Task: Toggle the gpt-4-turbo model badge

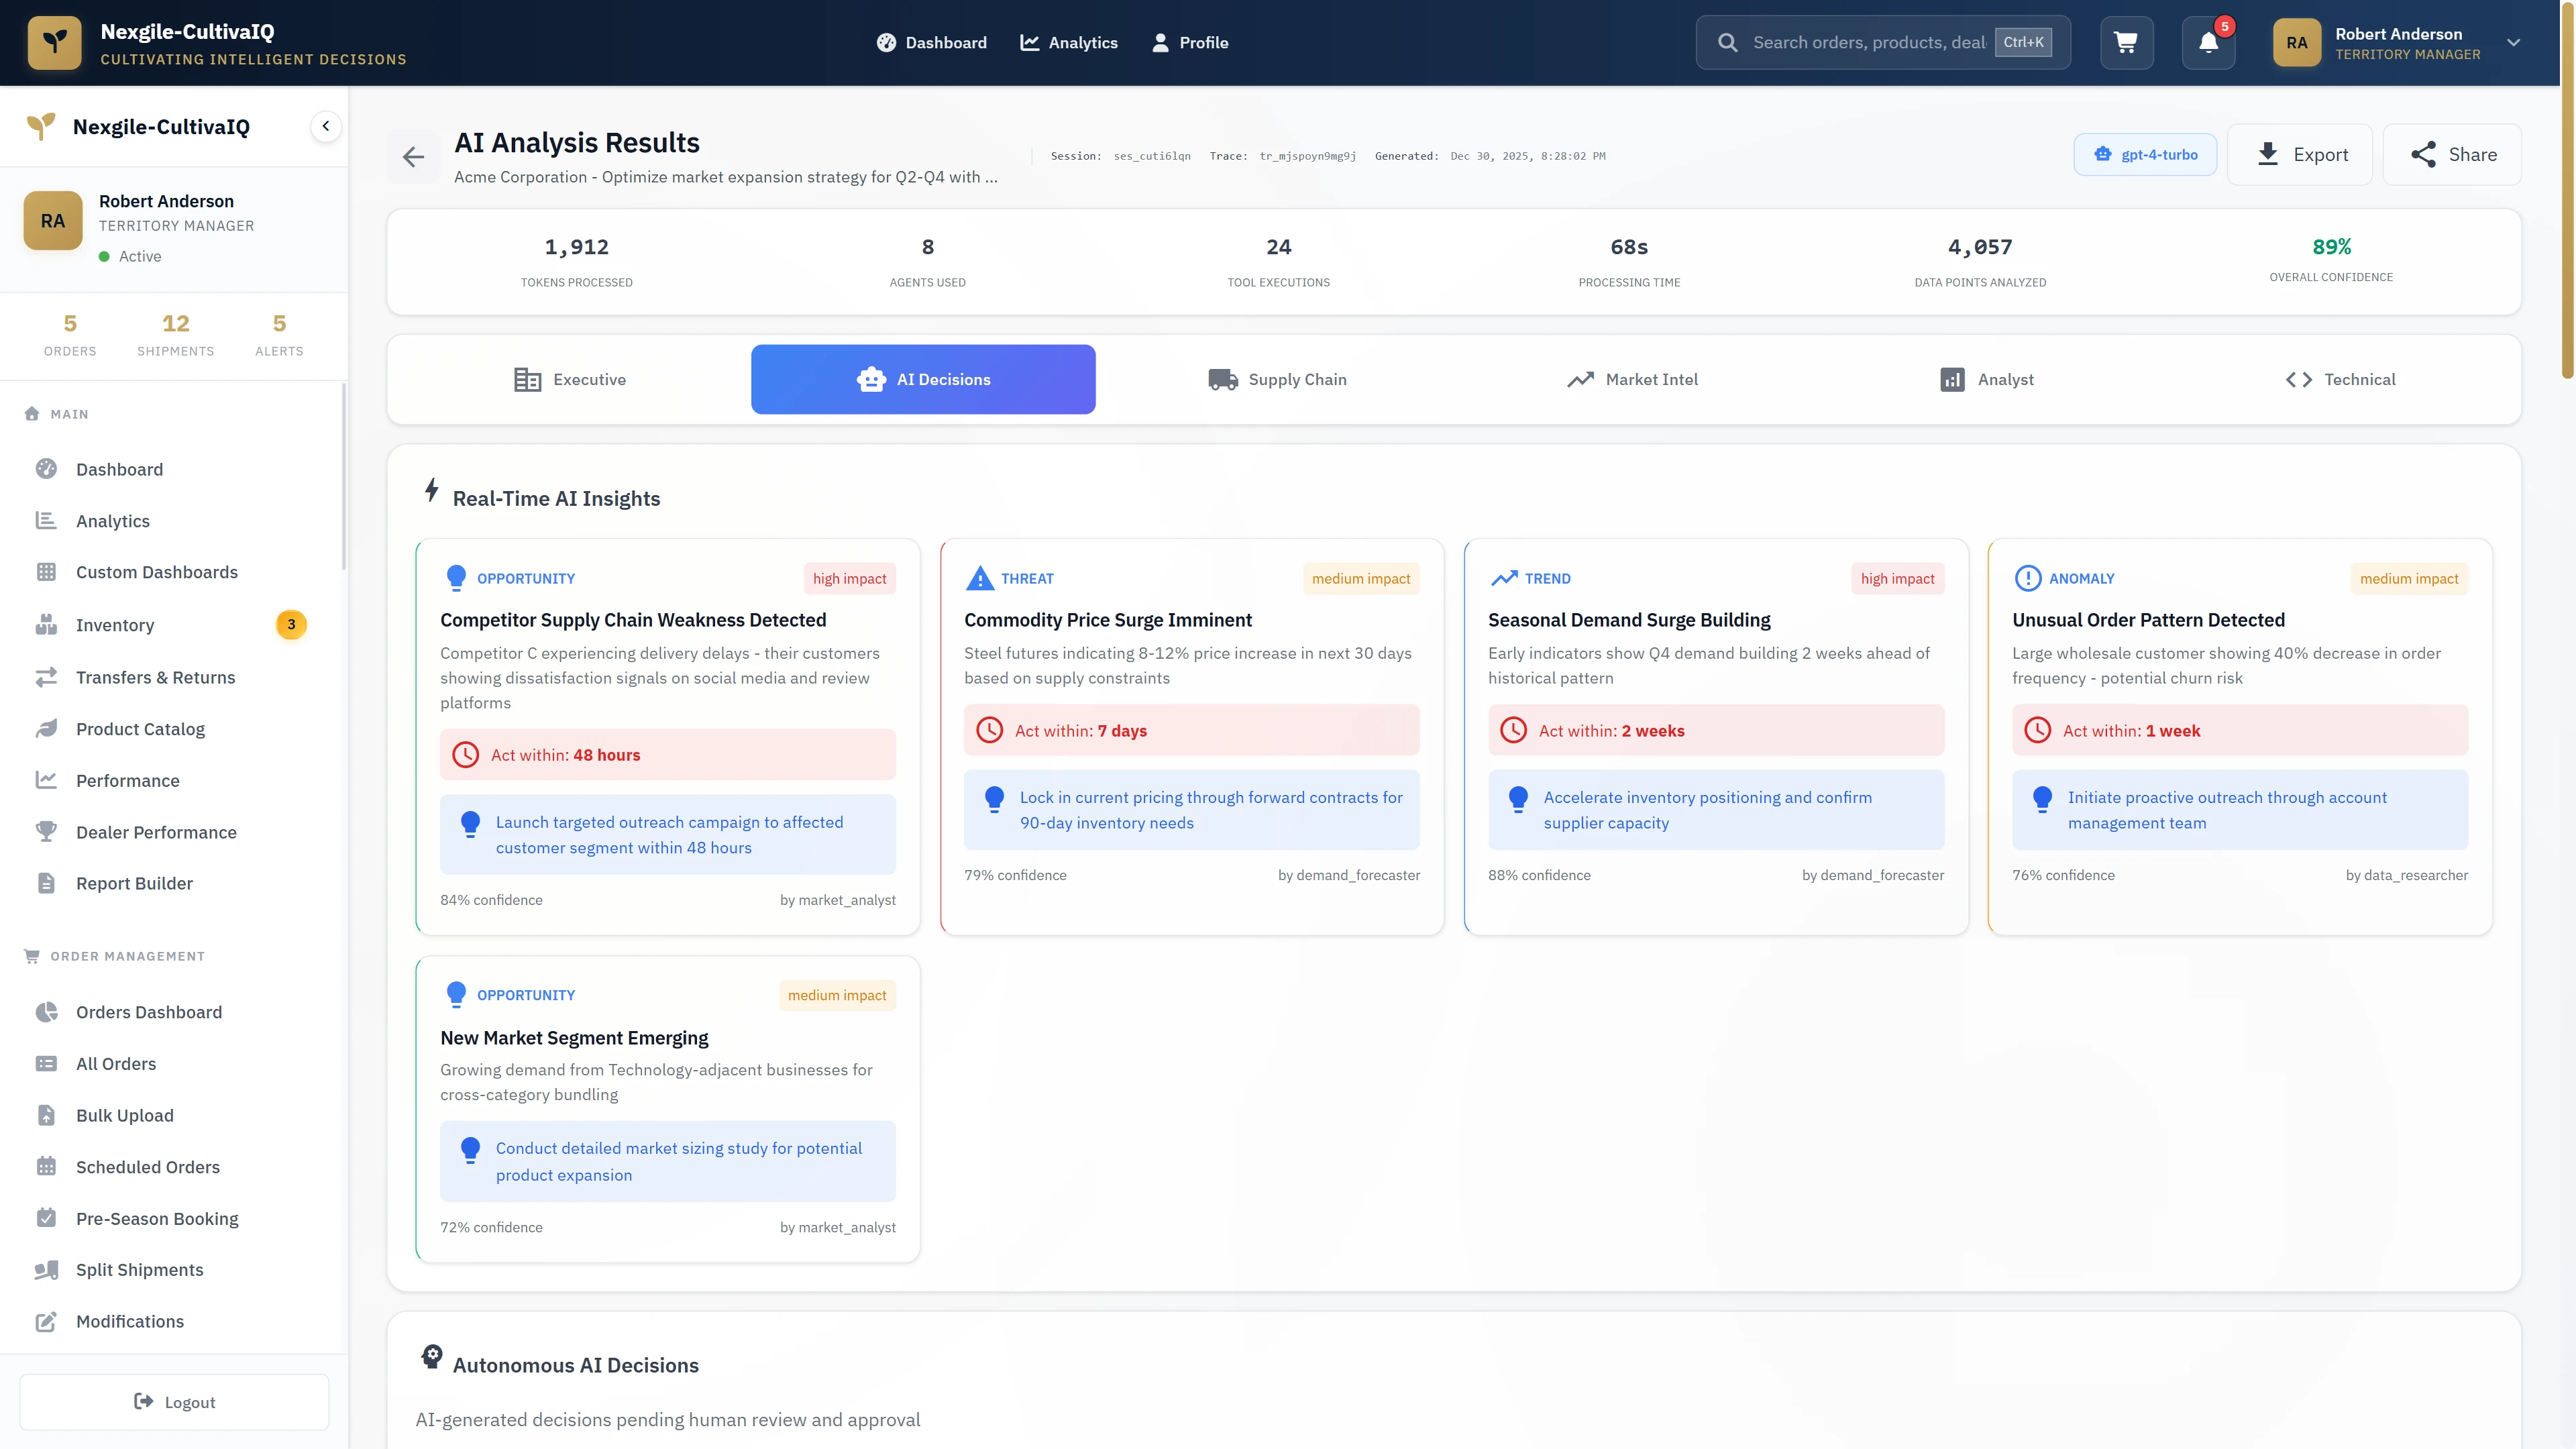Action: pyautogui.click(x=2144, y=154)
